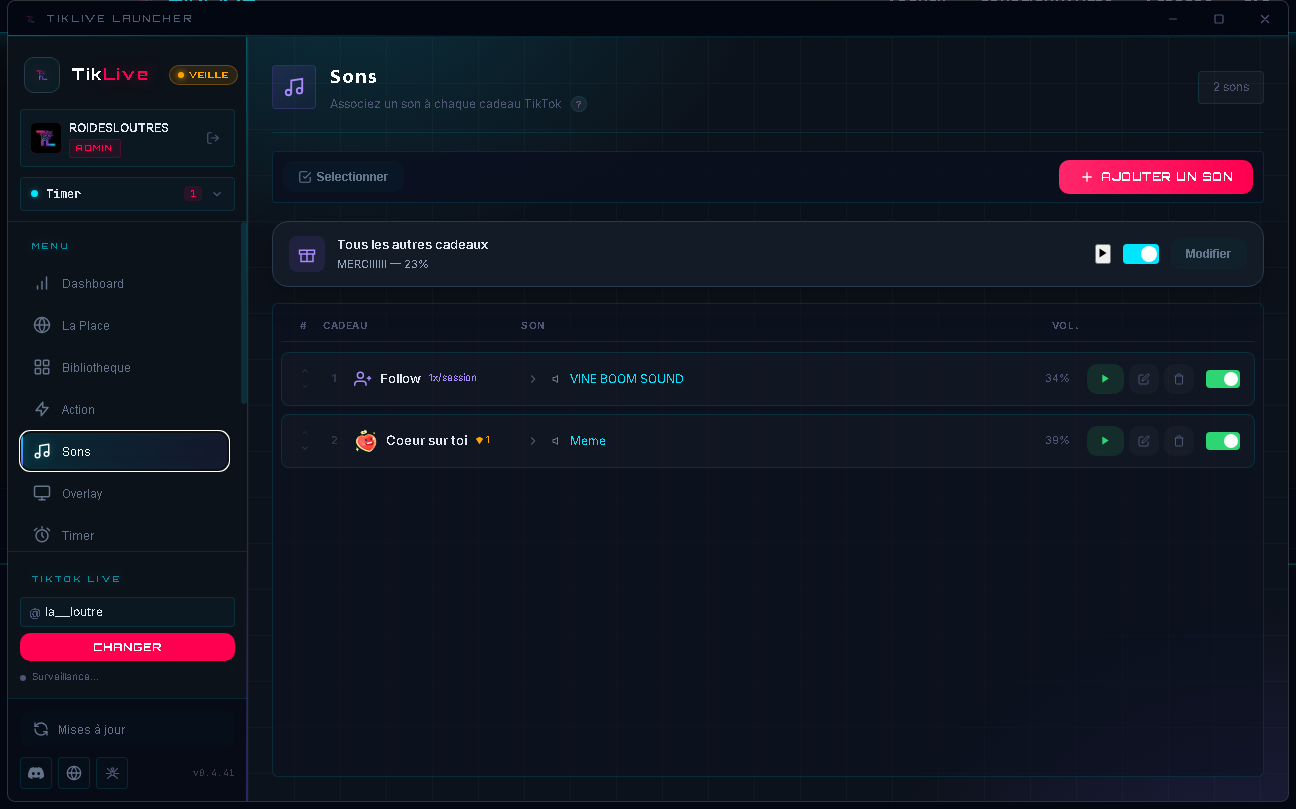Image resolution: width=1296 pixels, height=809 pixels.
Task: Expand the Timer profile dropdown
Action: [127, 194]
